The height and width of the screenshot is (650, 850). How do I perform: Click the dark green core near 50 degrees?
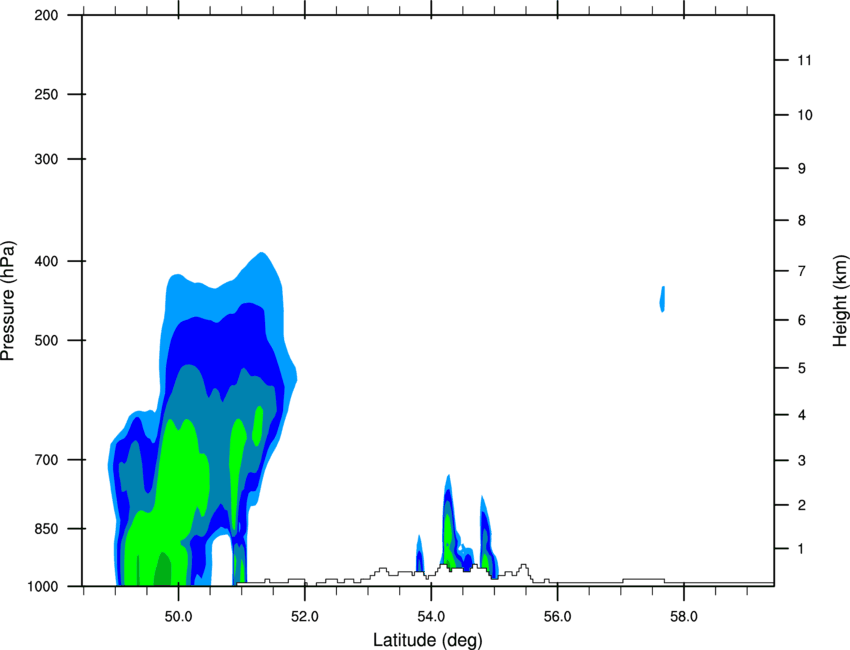click(x=163, y=569)
